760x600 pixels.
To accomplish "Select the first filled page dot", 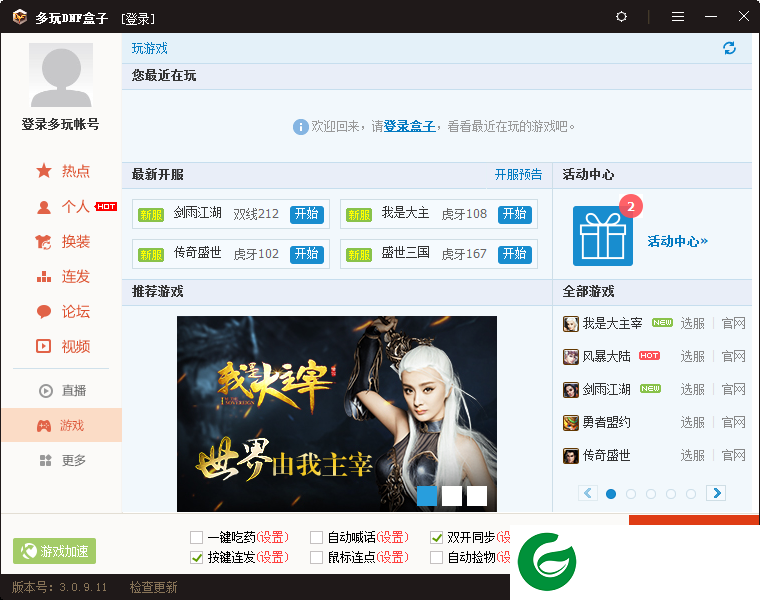I will pos(611,494).
